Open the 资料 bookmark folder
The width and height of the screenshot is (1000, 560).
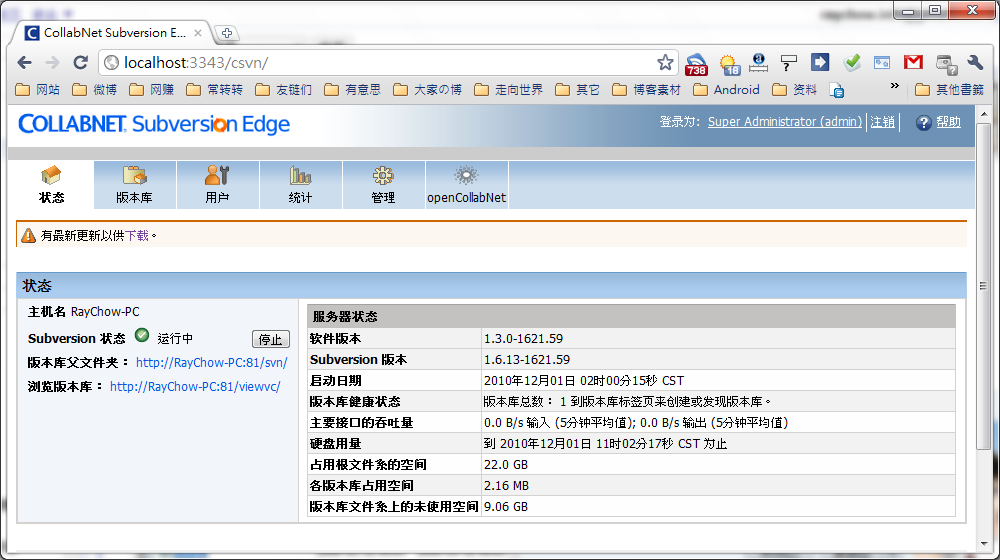click(x=795, y=90)
